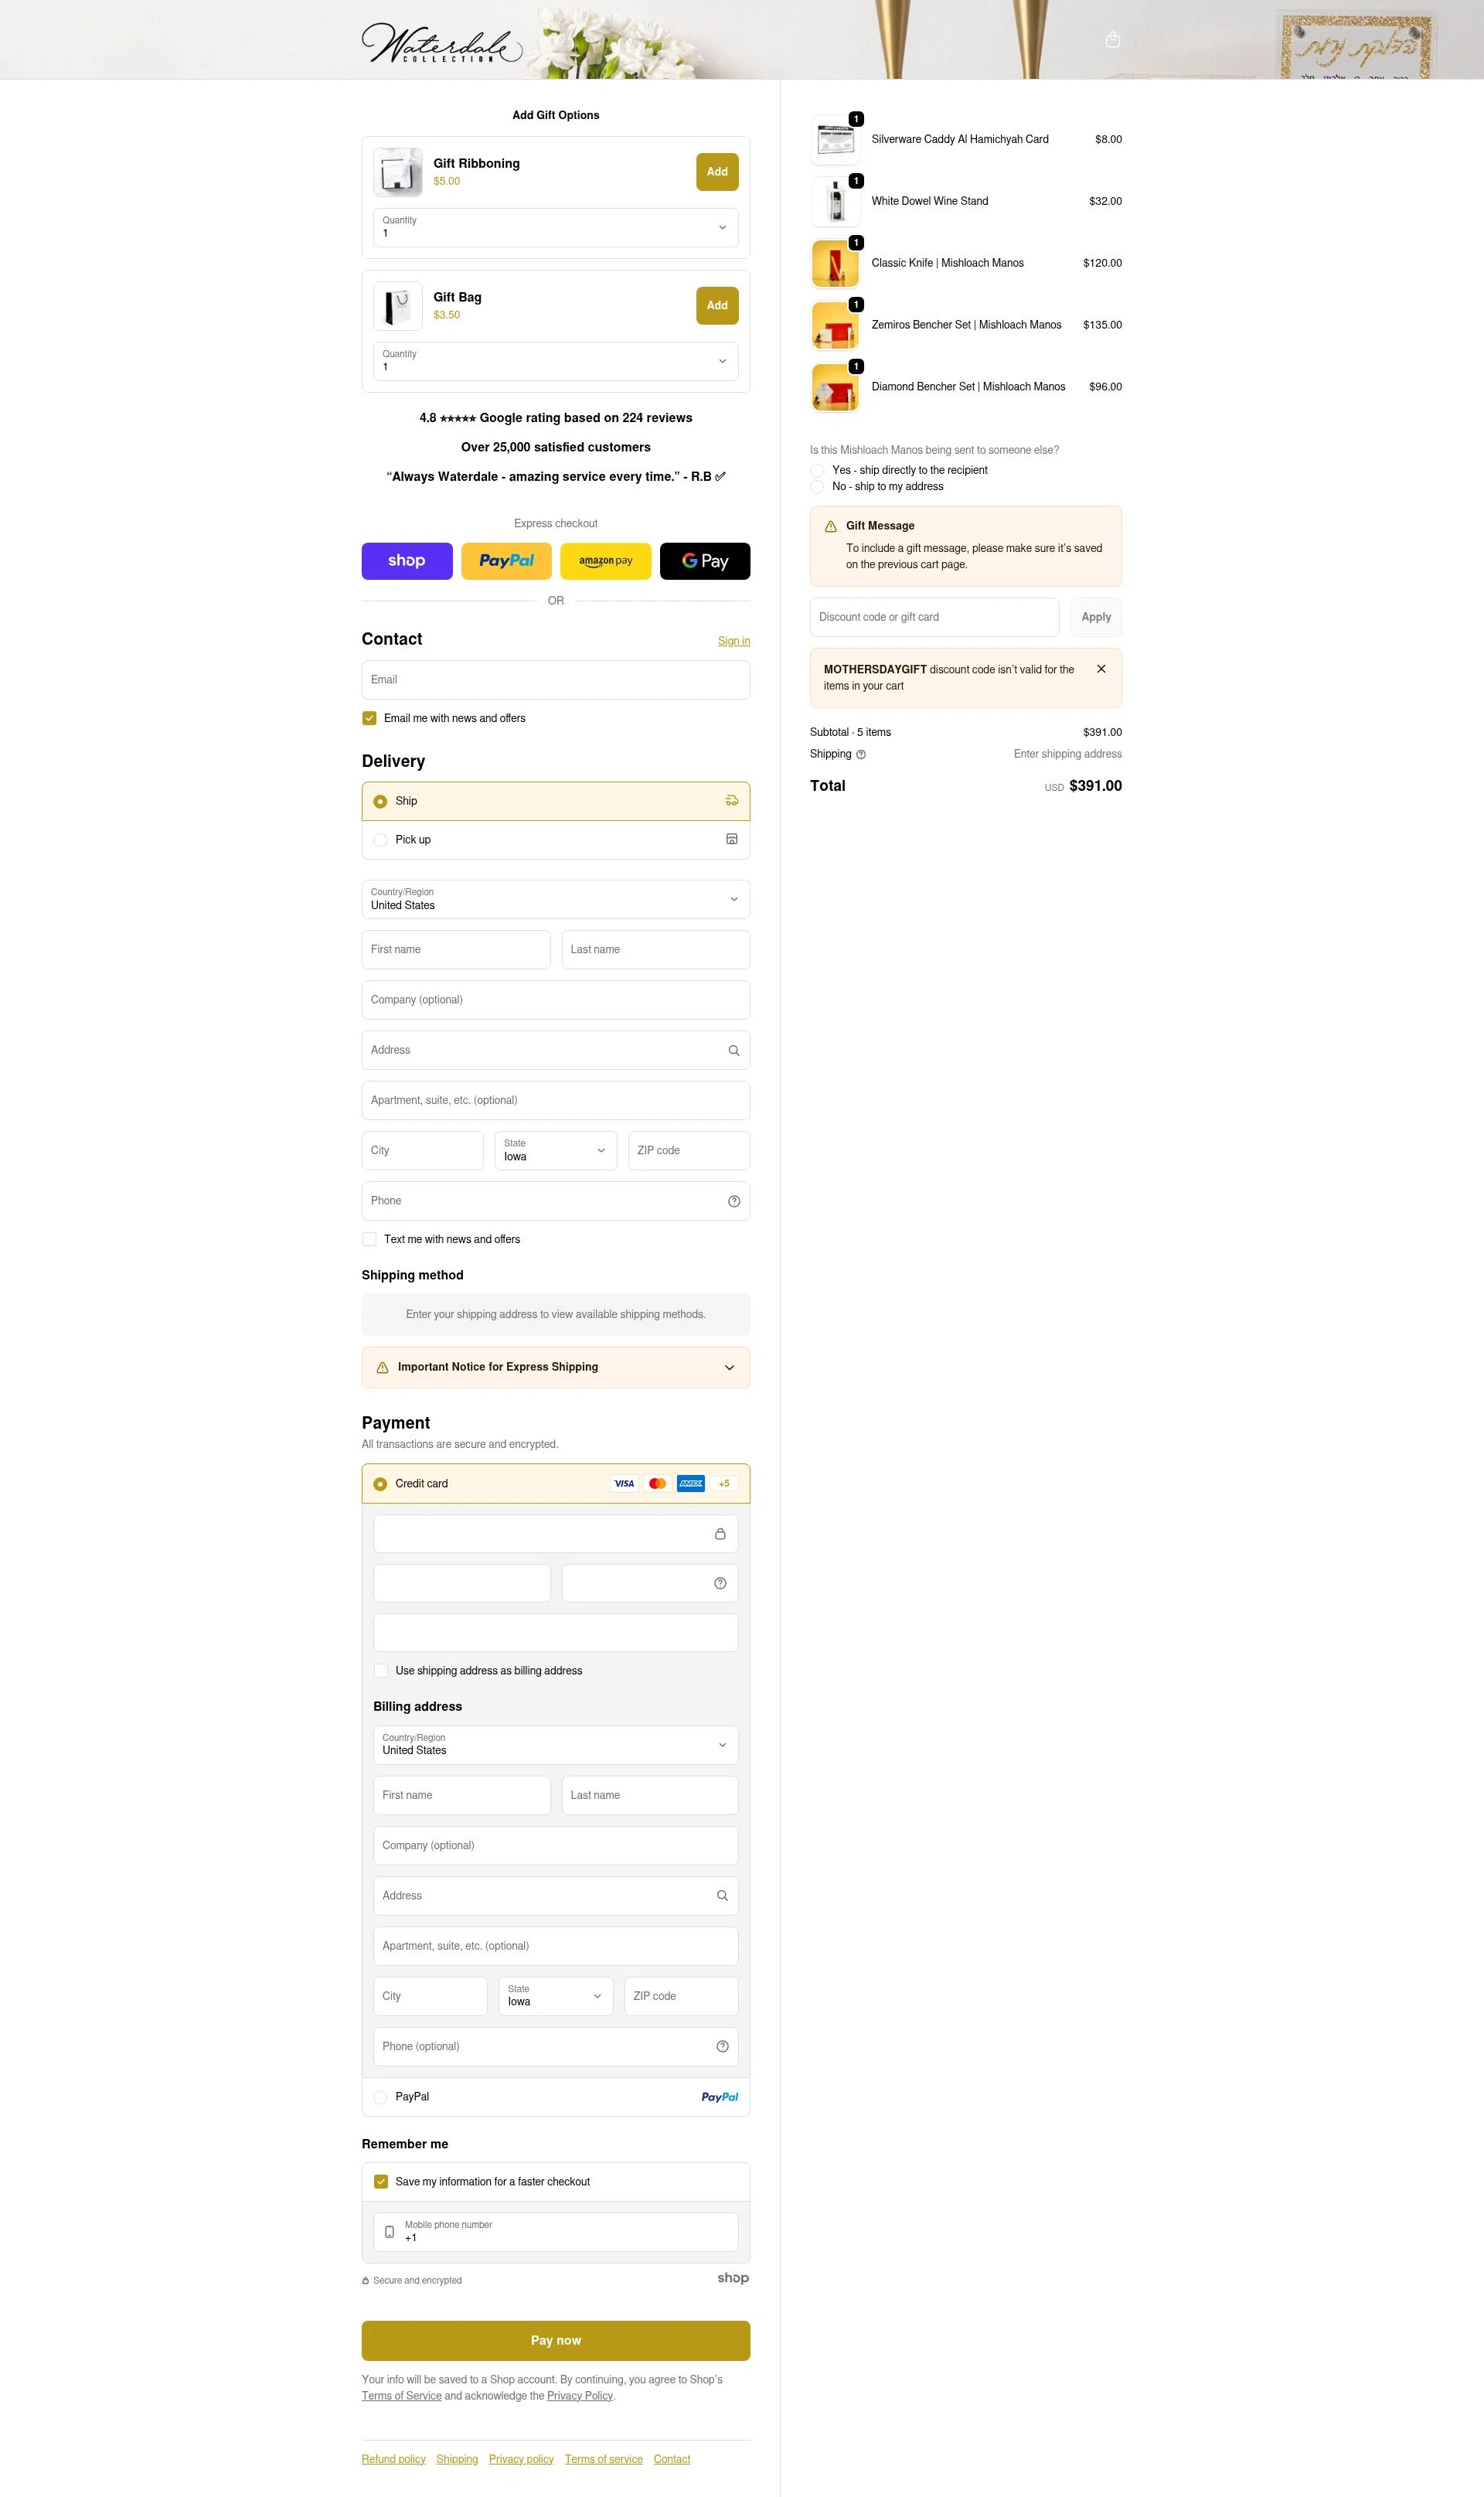Image resolution: width=1484 pixels, height=2497 pixels.
Task: Open the Gift Ribboning quantity dropdown
Action: pyautogui.click(x=555, y=227)
